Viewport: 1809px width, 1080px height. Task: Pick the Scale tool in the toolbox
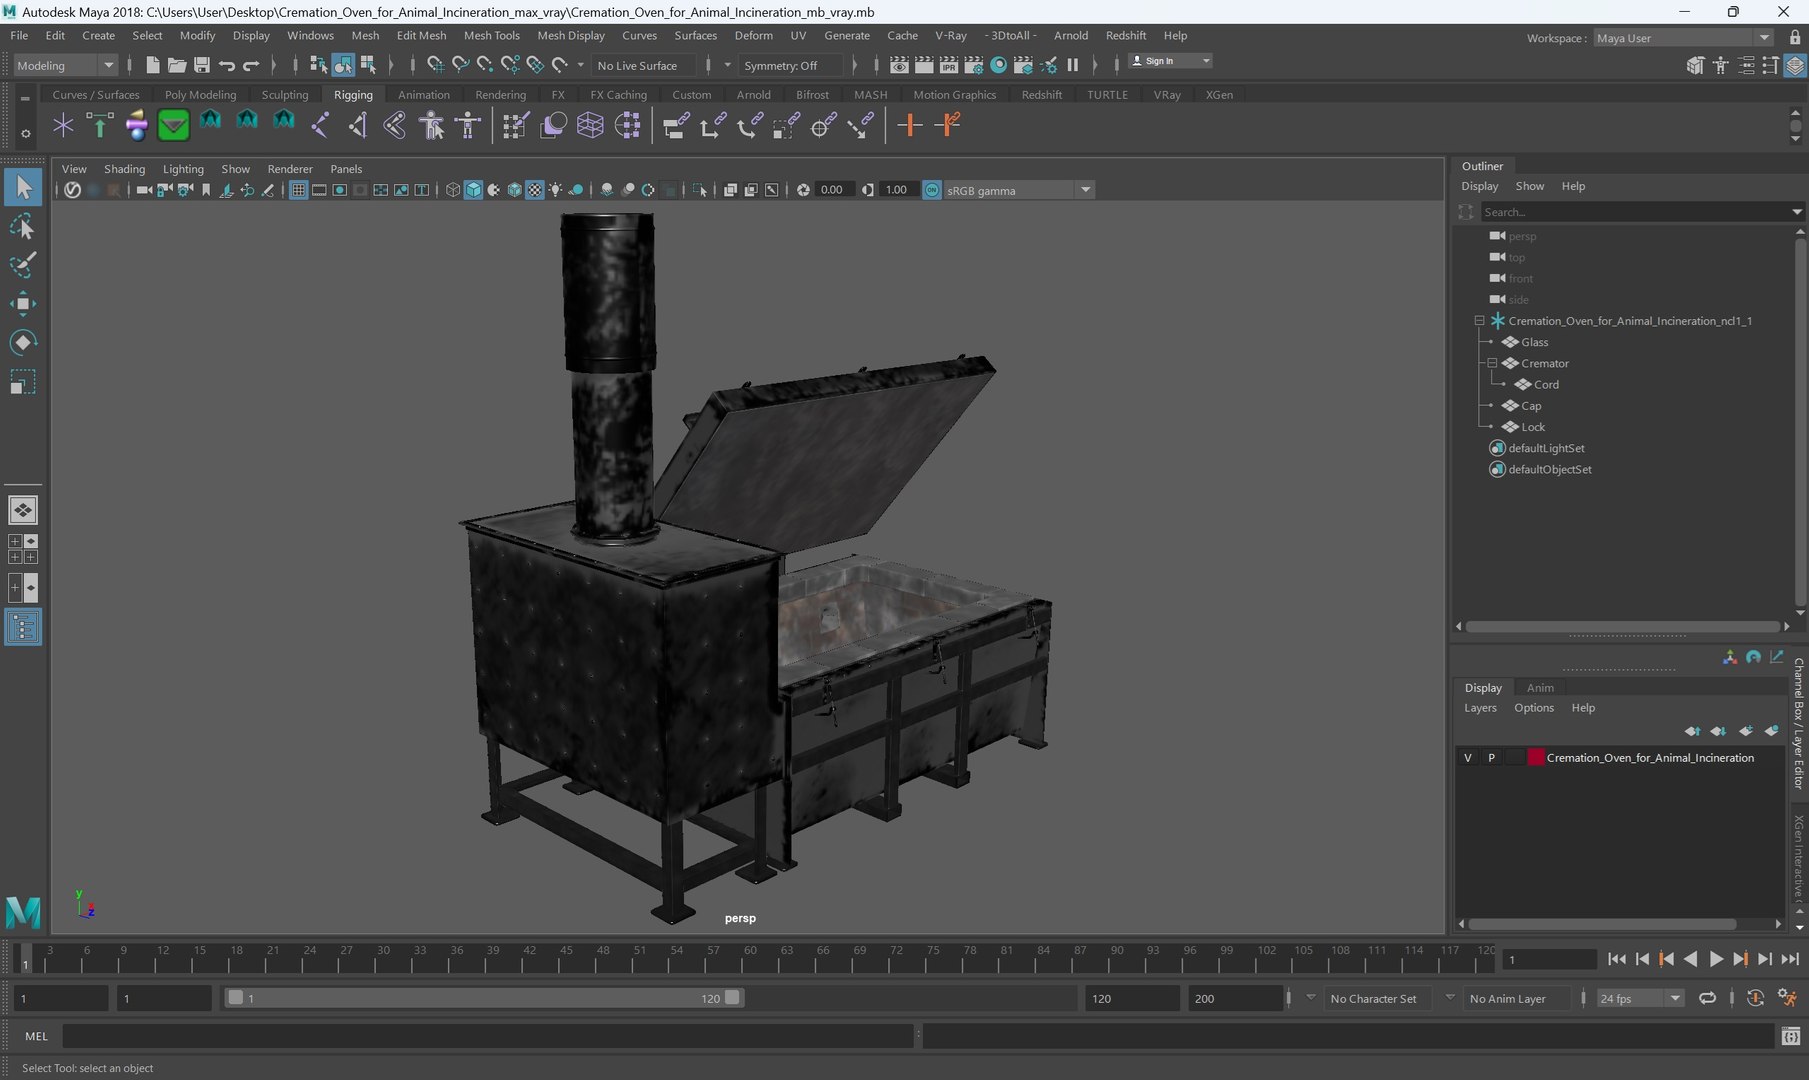coord(23,382)
